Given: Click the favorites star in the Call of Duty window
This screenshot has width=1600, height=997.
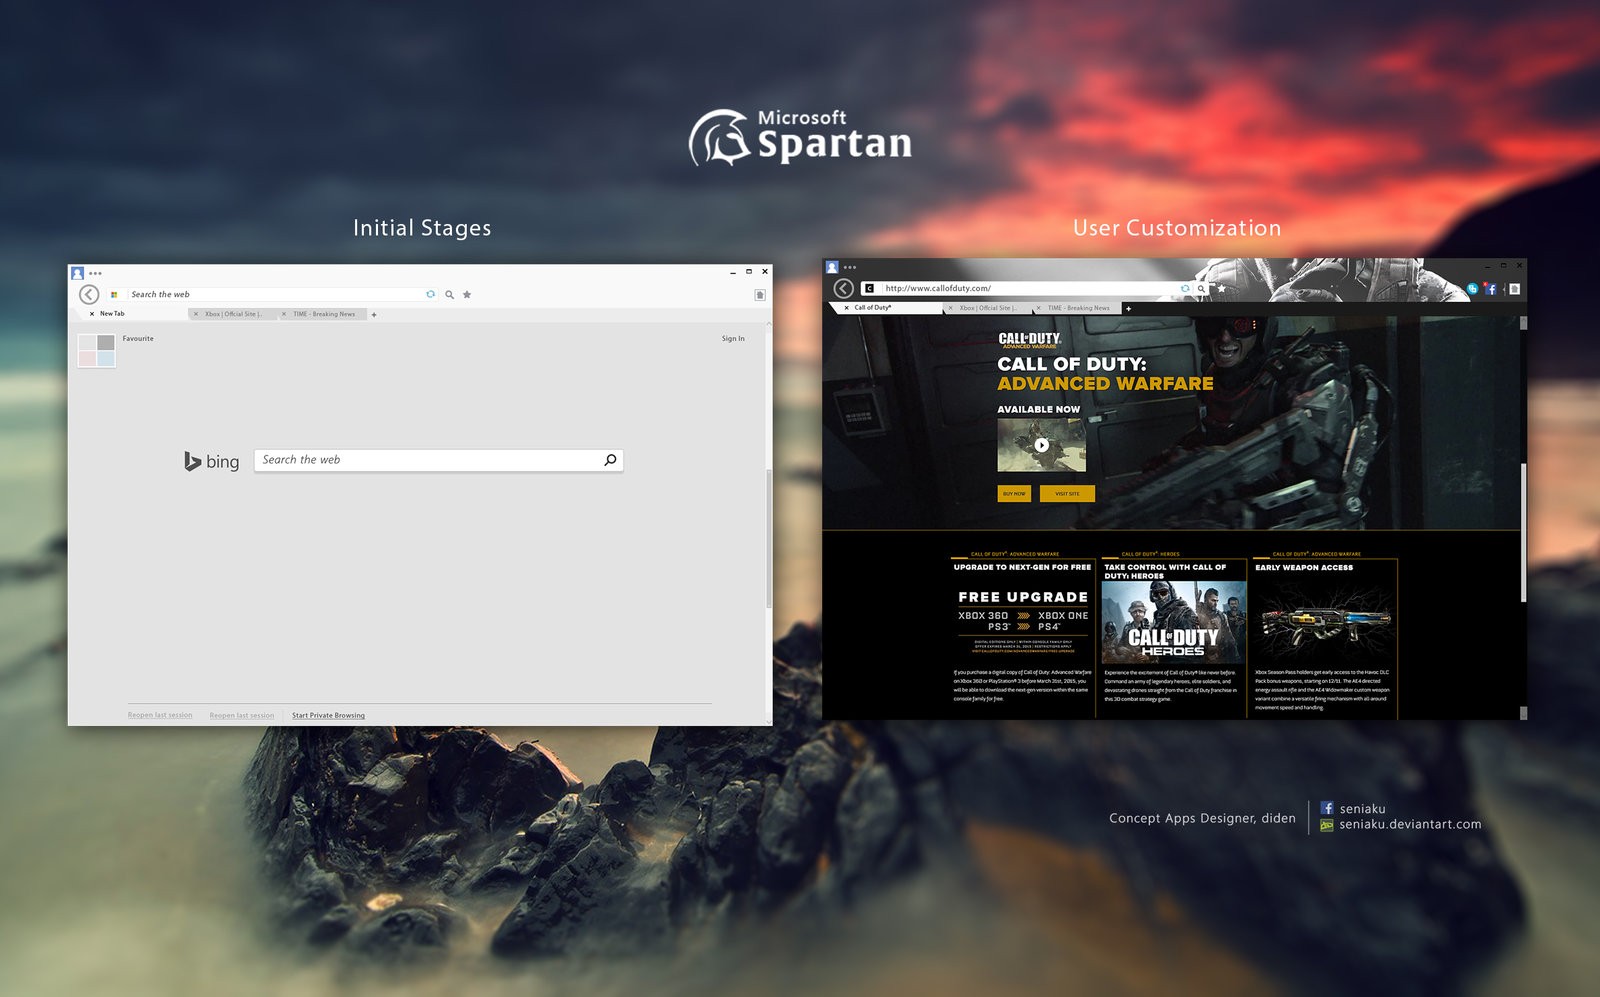Looking at the screenshot, I should coord(1221,288).
